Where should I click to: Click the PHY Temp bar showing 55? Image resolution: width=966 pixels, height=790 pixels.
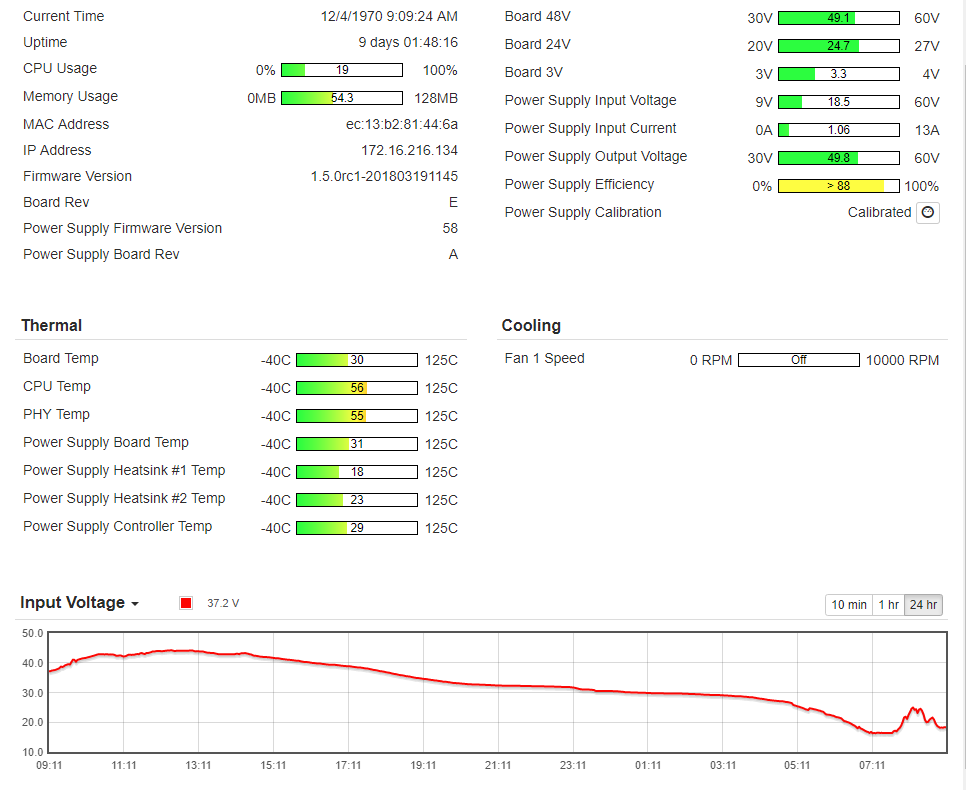357,416
